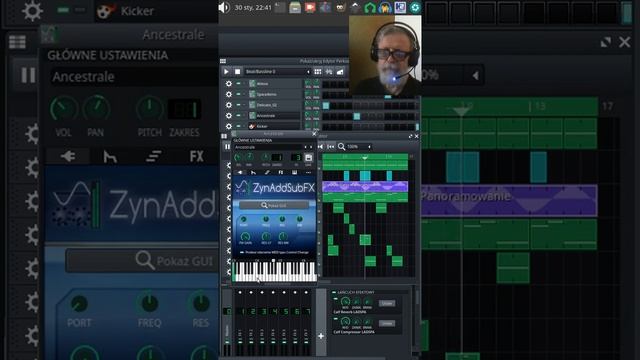Open the 100% zoom dropdown
640x360 pixels.
click(x=359, y=147)
